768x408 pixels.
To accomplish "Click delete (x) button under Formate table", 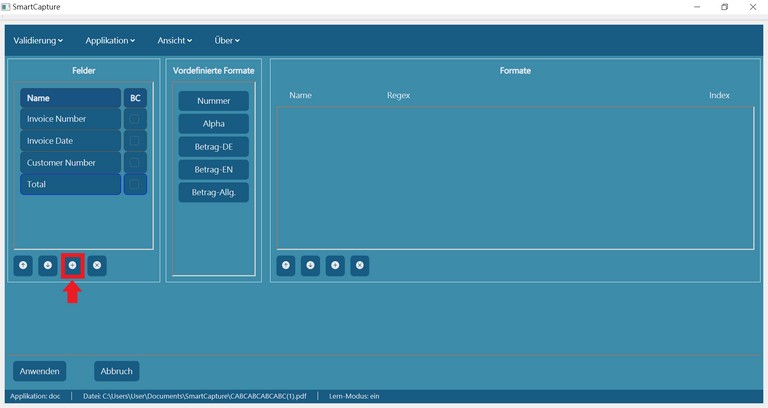I will tap(359, 265).
